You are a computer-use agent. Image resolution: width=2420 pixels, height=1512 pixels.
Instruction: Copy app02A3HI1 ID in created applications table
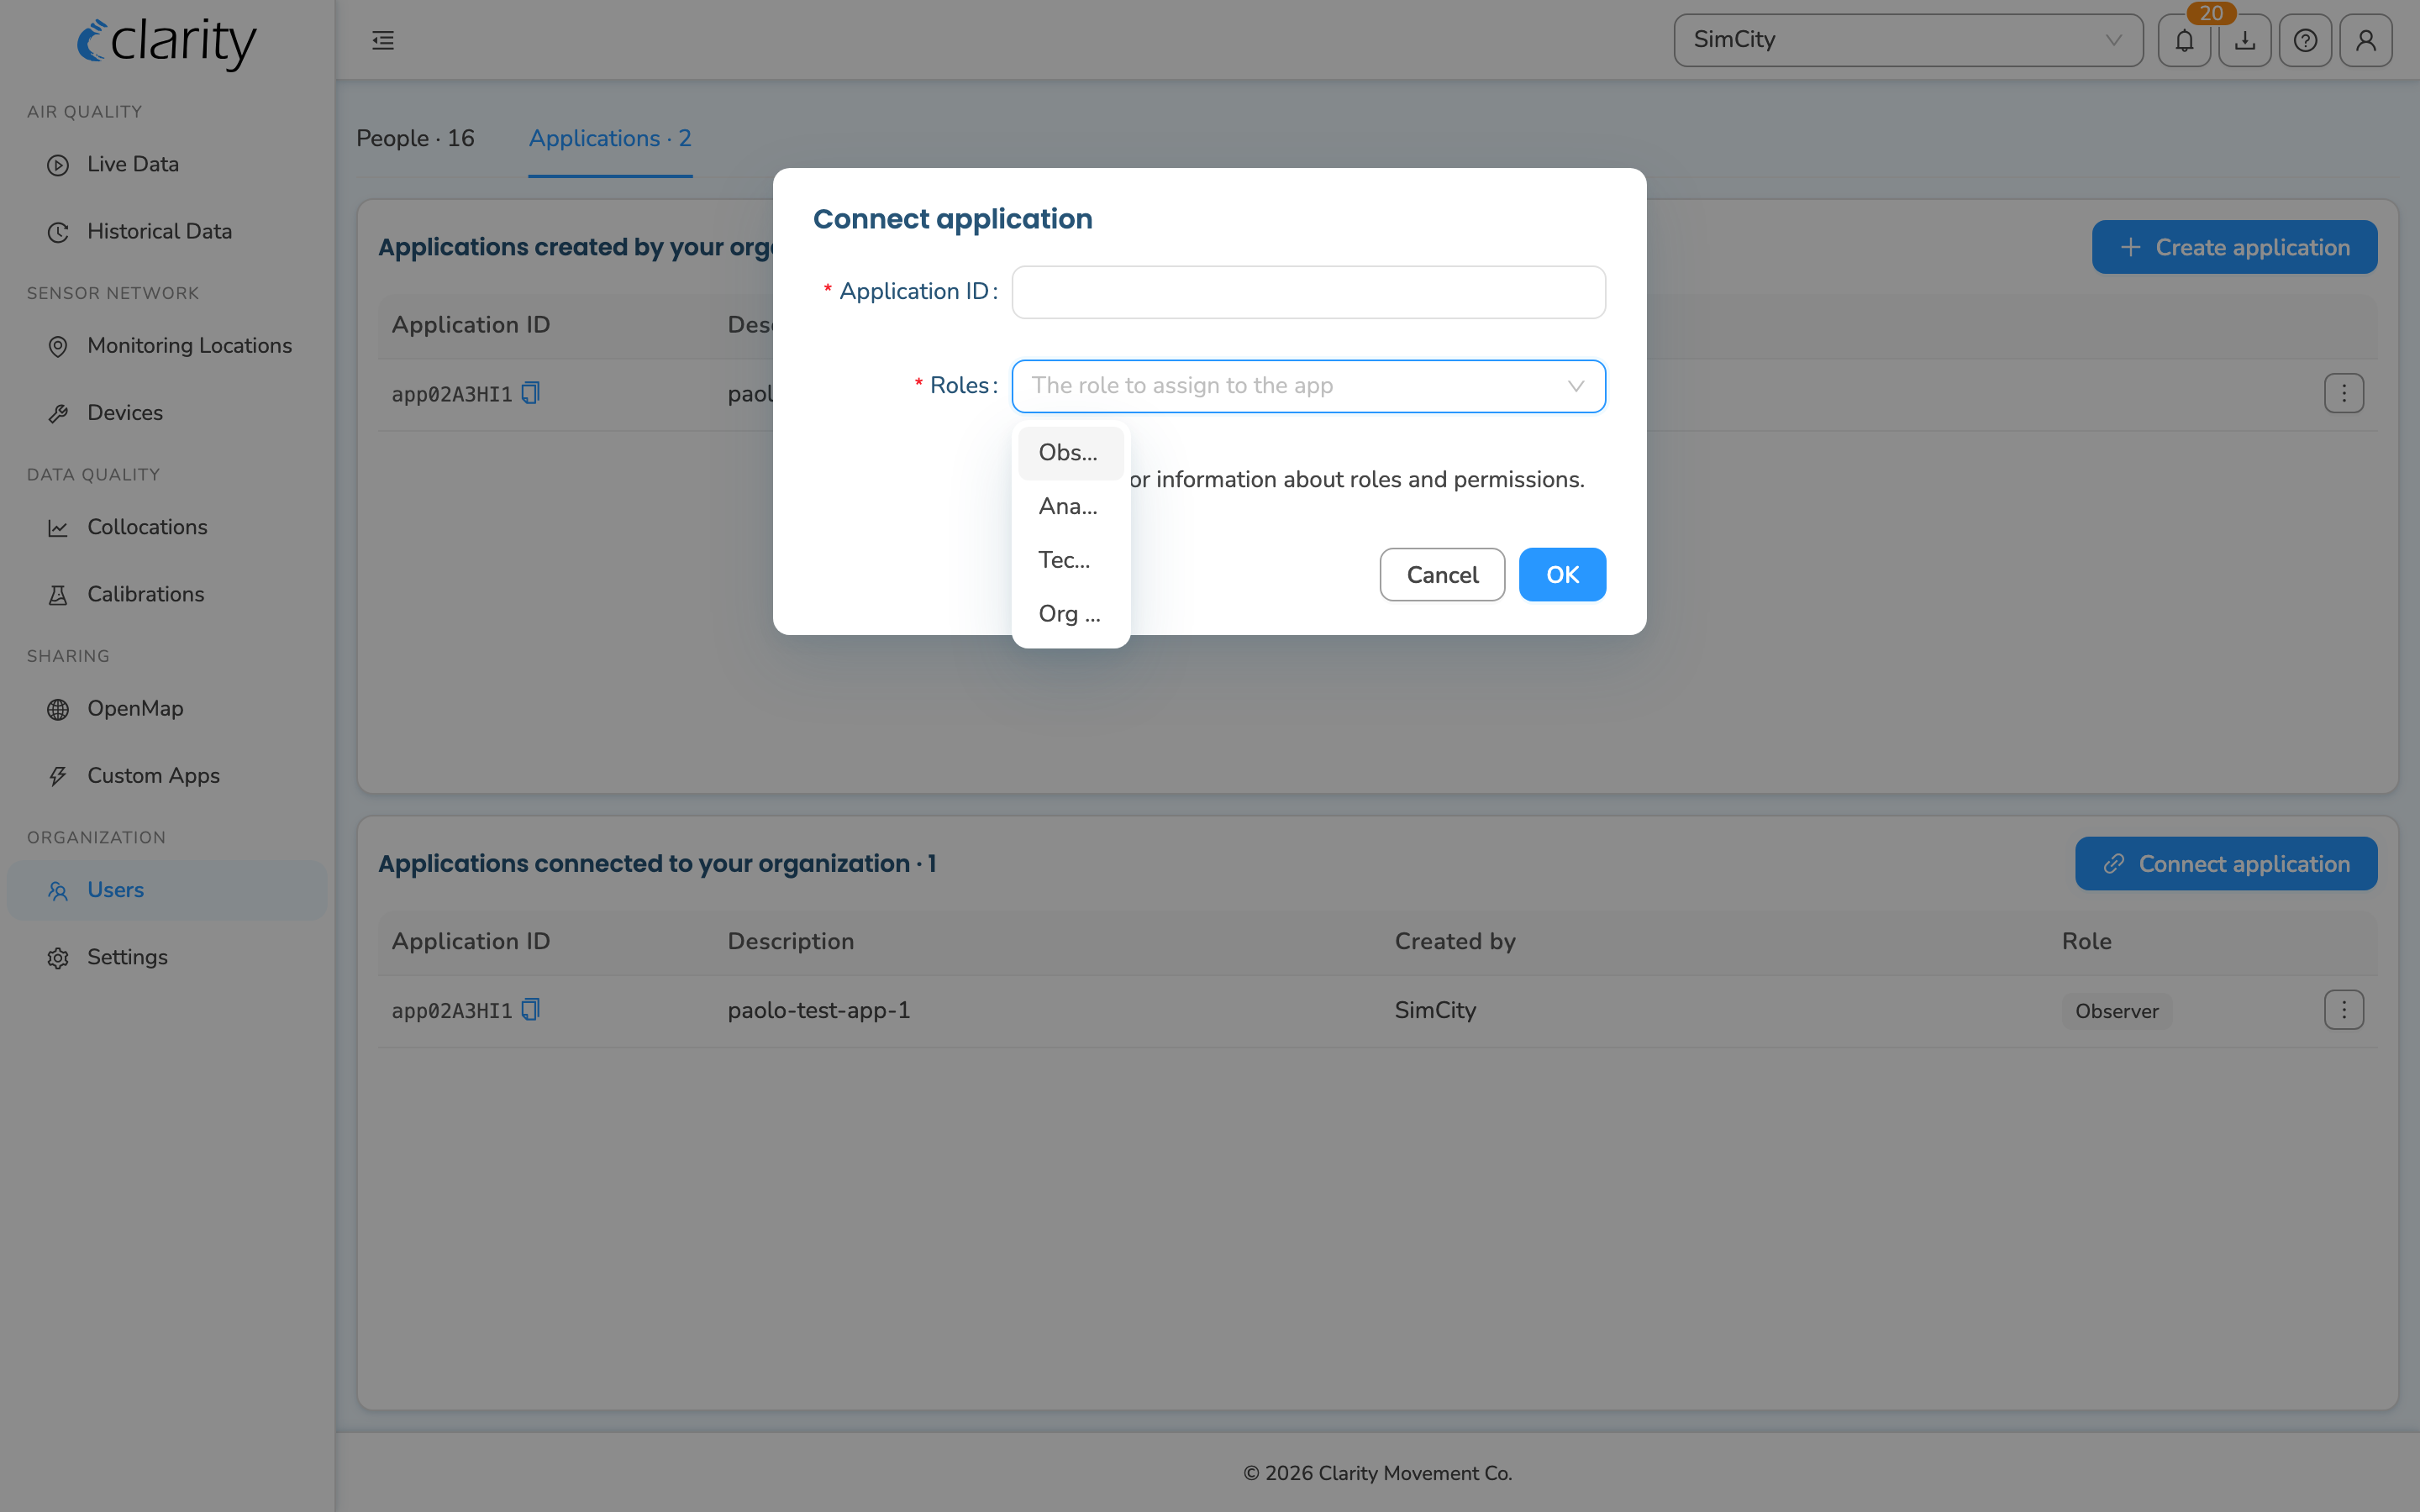pos(531,393)
